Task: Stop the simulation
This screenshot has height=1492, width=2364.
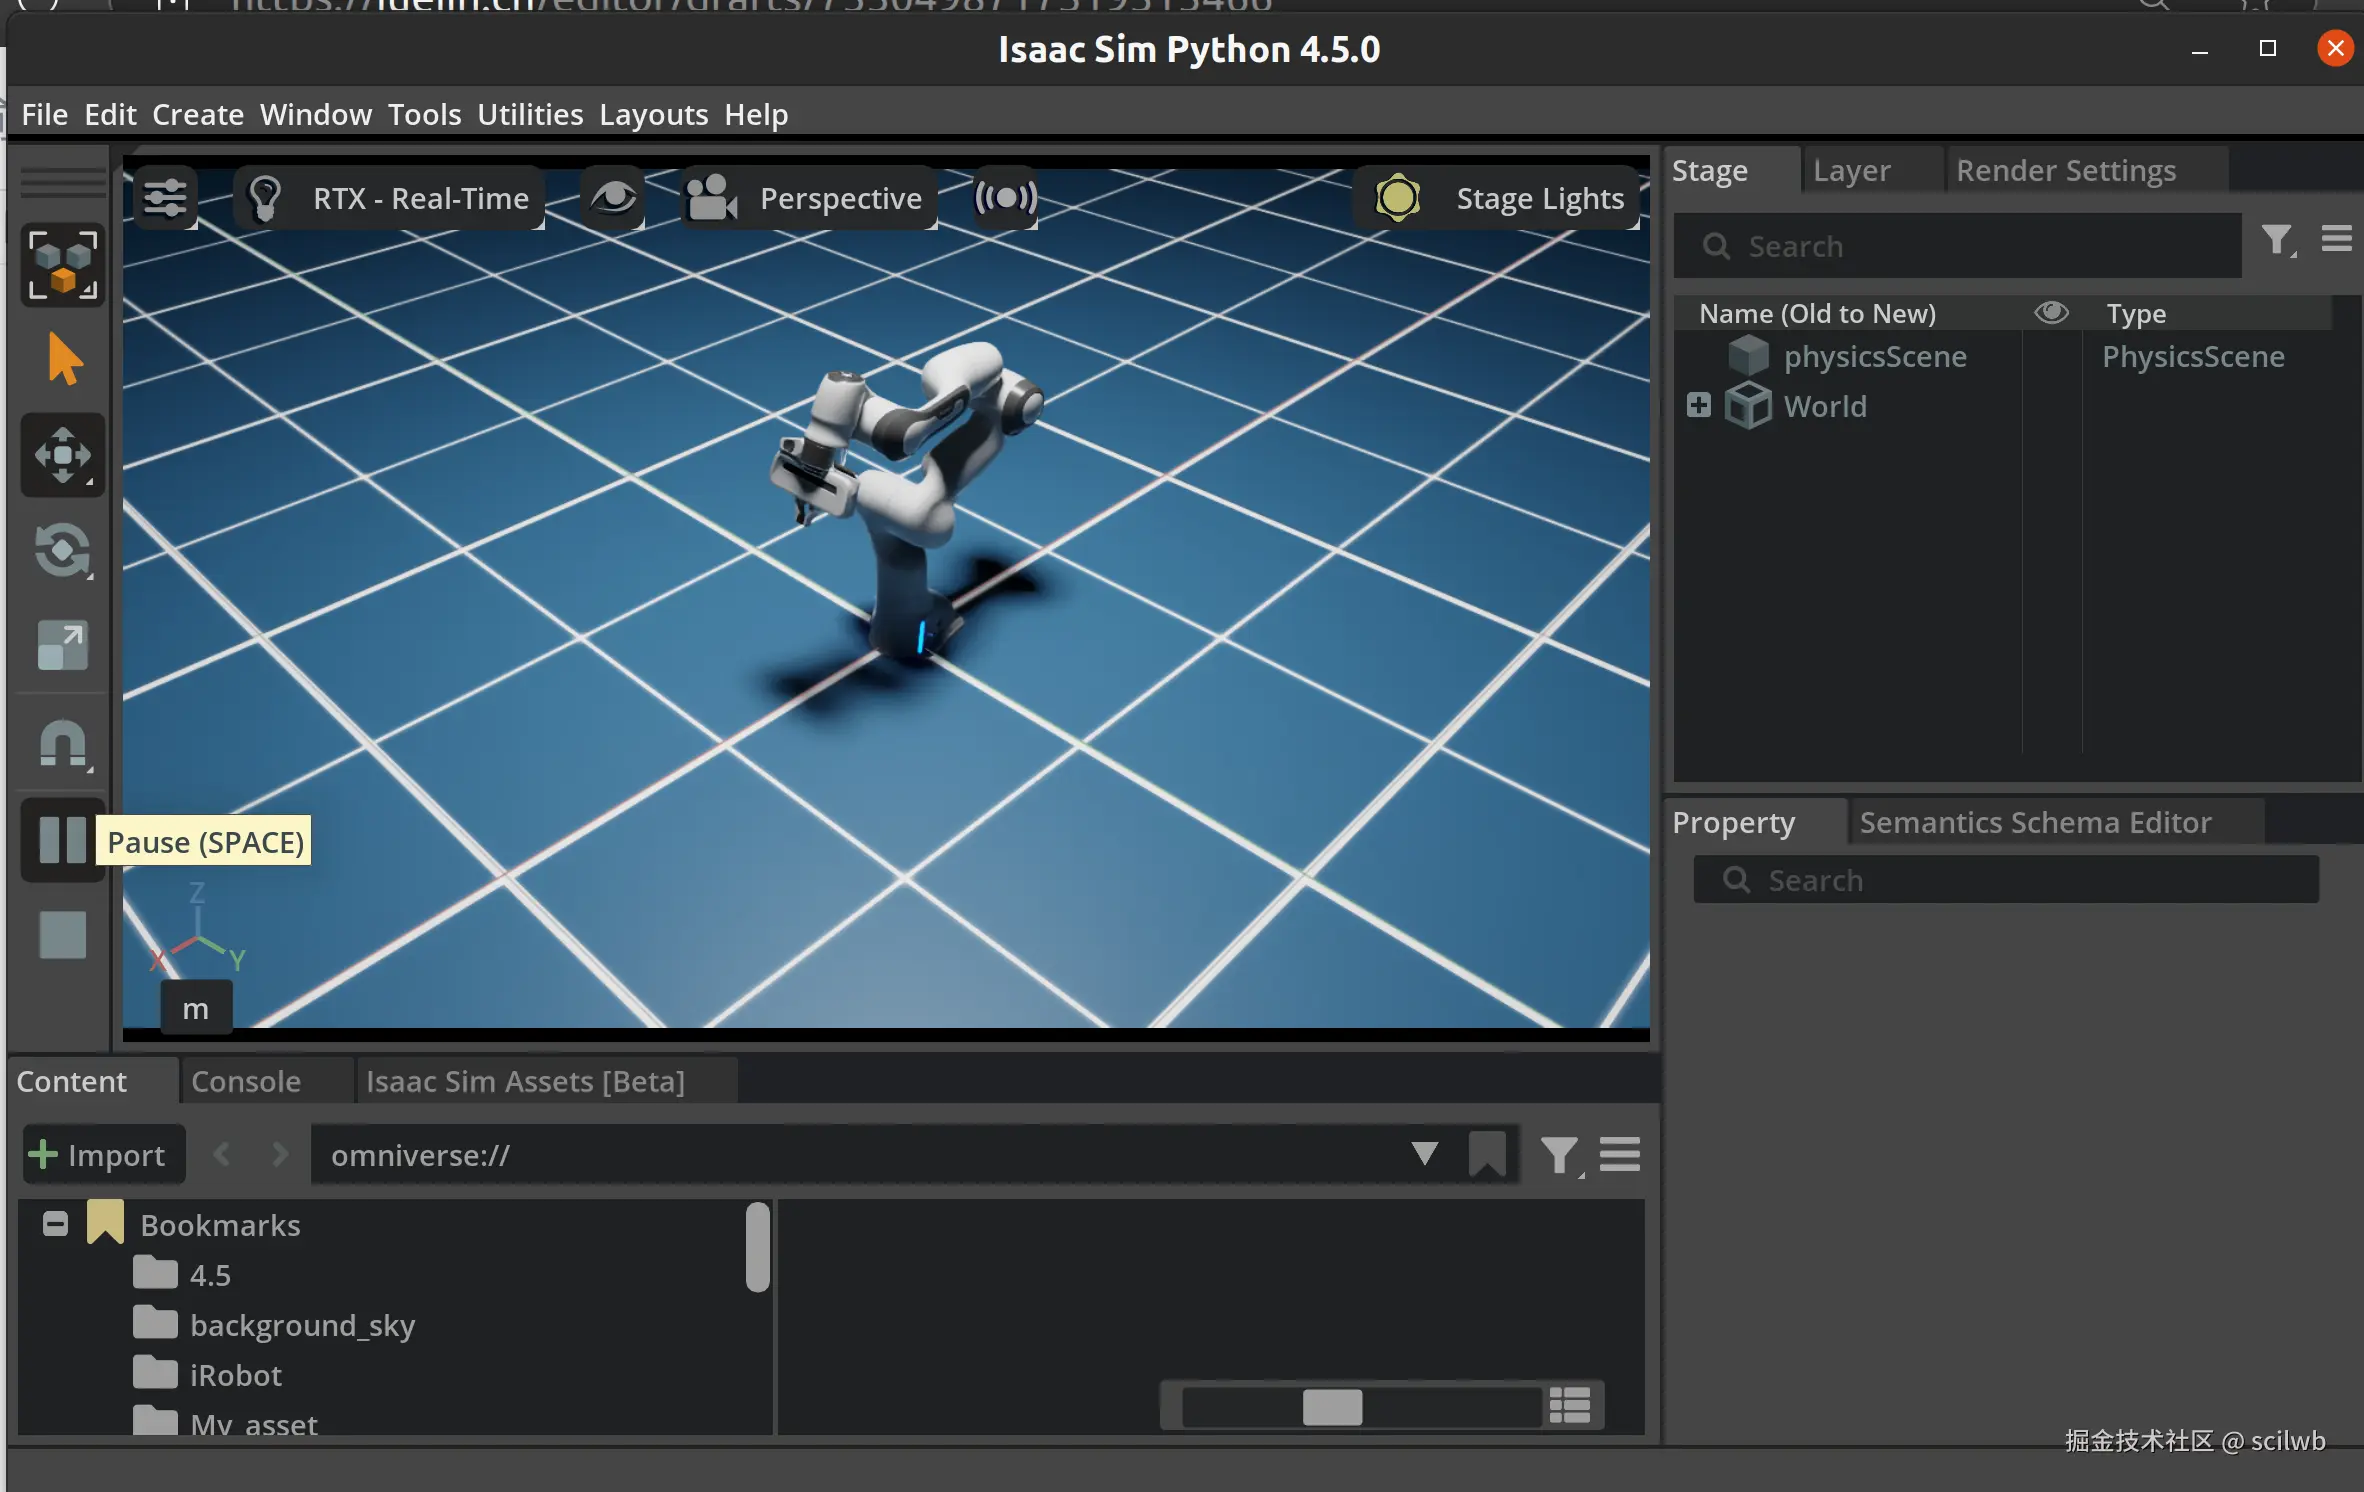Action: coord(63,935)
